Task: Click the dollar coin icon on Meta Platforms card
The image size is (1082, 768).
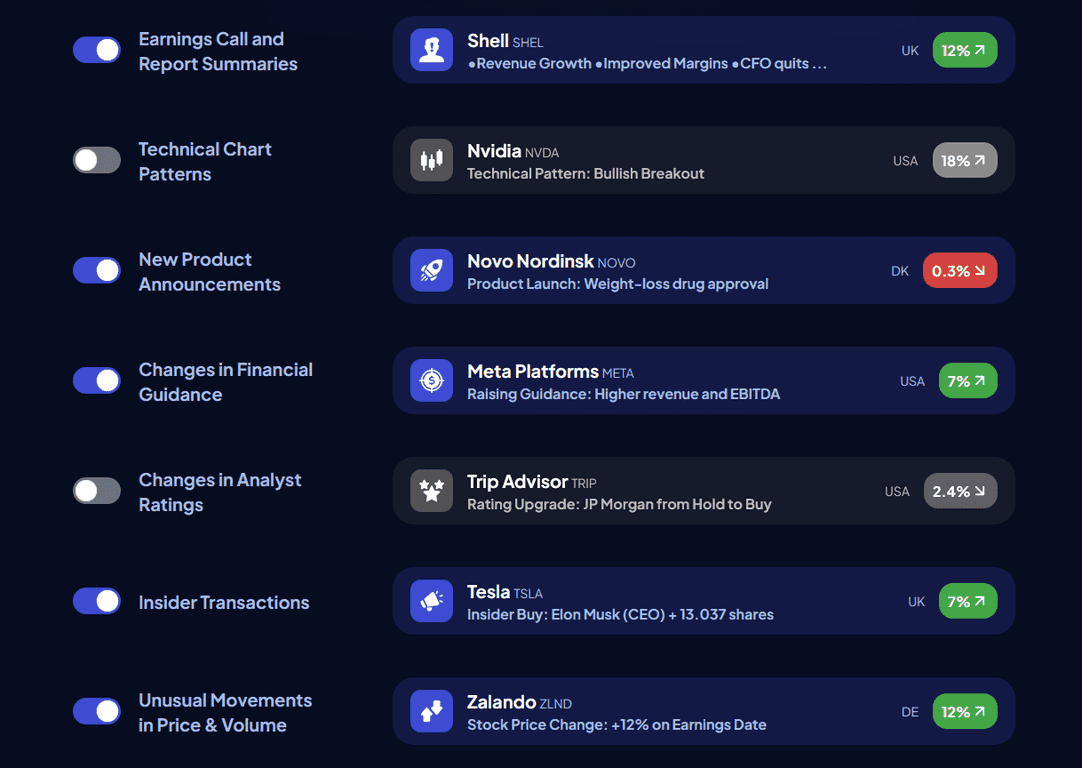Action: point(431,380)
